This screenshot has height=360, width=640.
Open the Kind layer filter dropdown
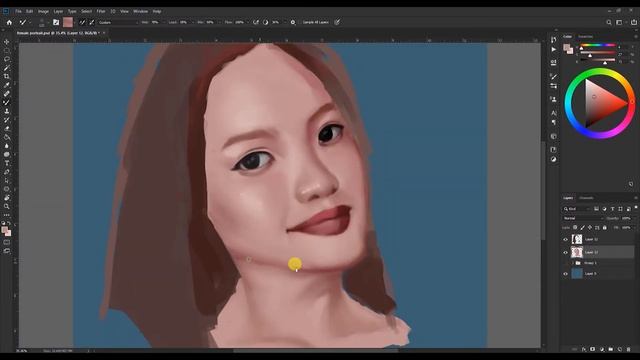(x=576, y=209)
